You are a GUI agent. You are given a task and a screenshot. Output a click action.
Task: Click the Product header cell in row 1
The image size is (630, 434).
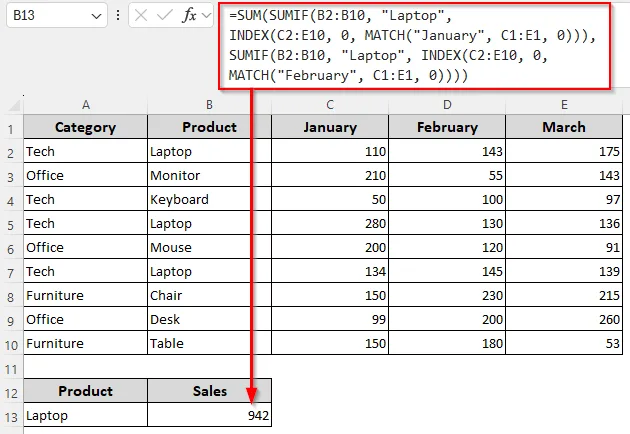coord(209,127)
